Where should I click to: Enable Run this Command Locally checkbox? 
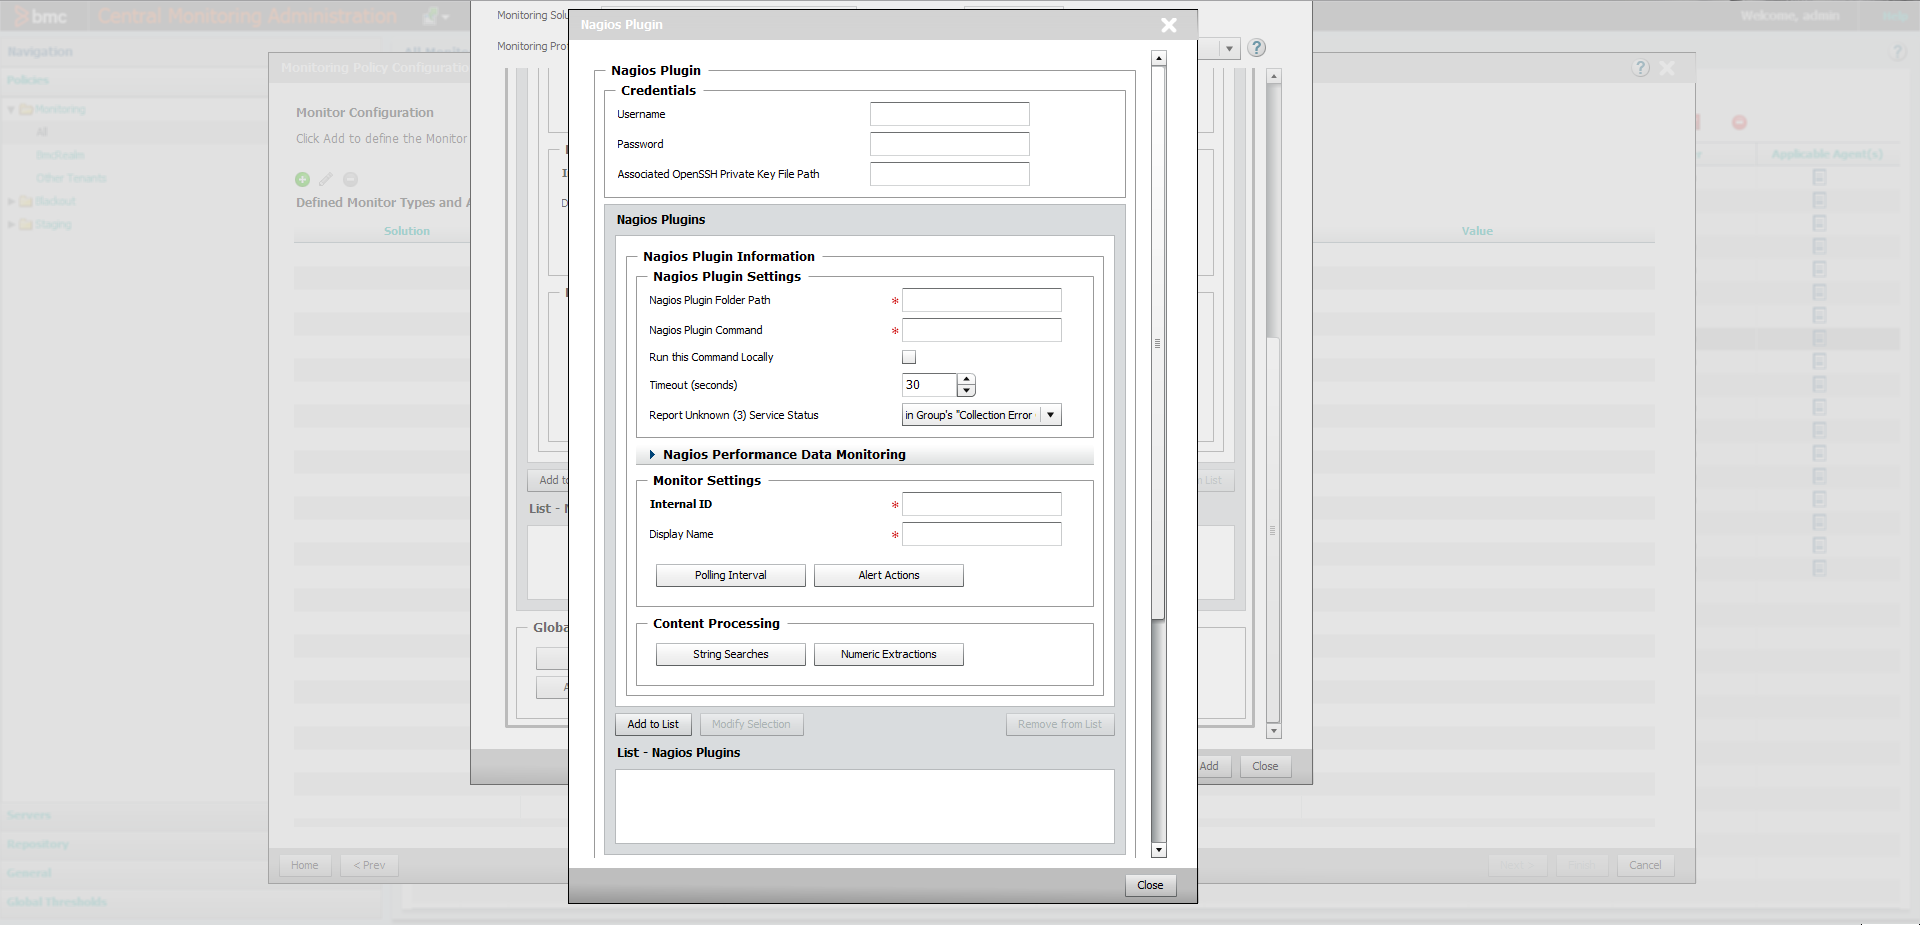tap(909, 357)
